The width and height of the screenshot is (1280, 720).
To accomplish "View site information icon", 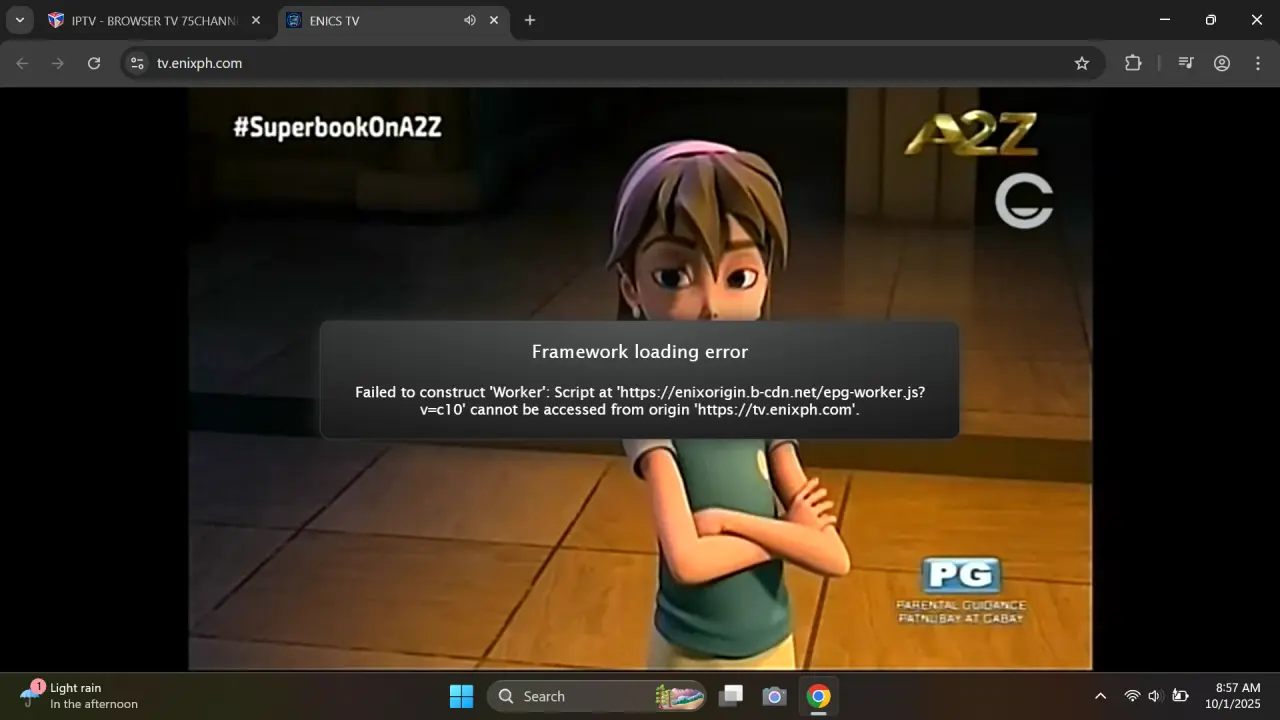I will click(138, 63).
